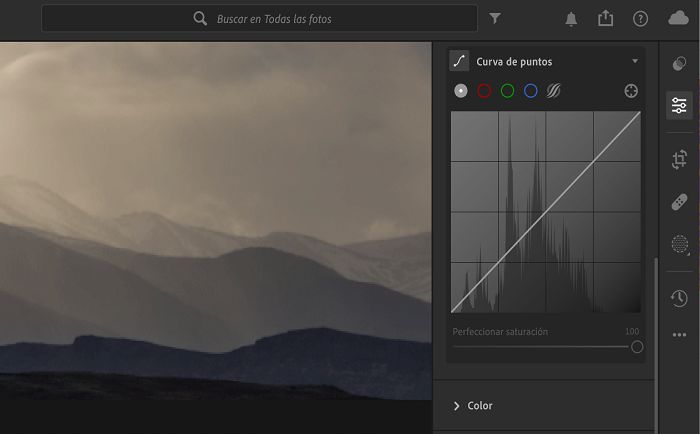Open the Presets overlapping circles icon

679,64
